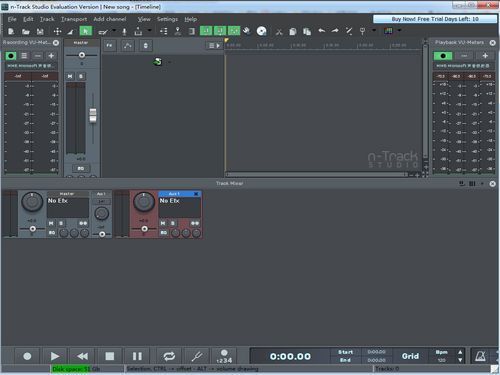Click the tuner fork icon in transport bar
The image size is (500, 375).
197,356
